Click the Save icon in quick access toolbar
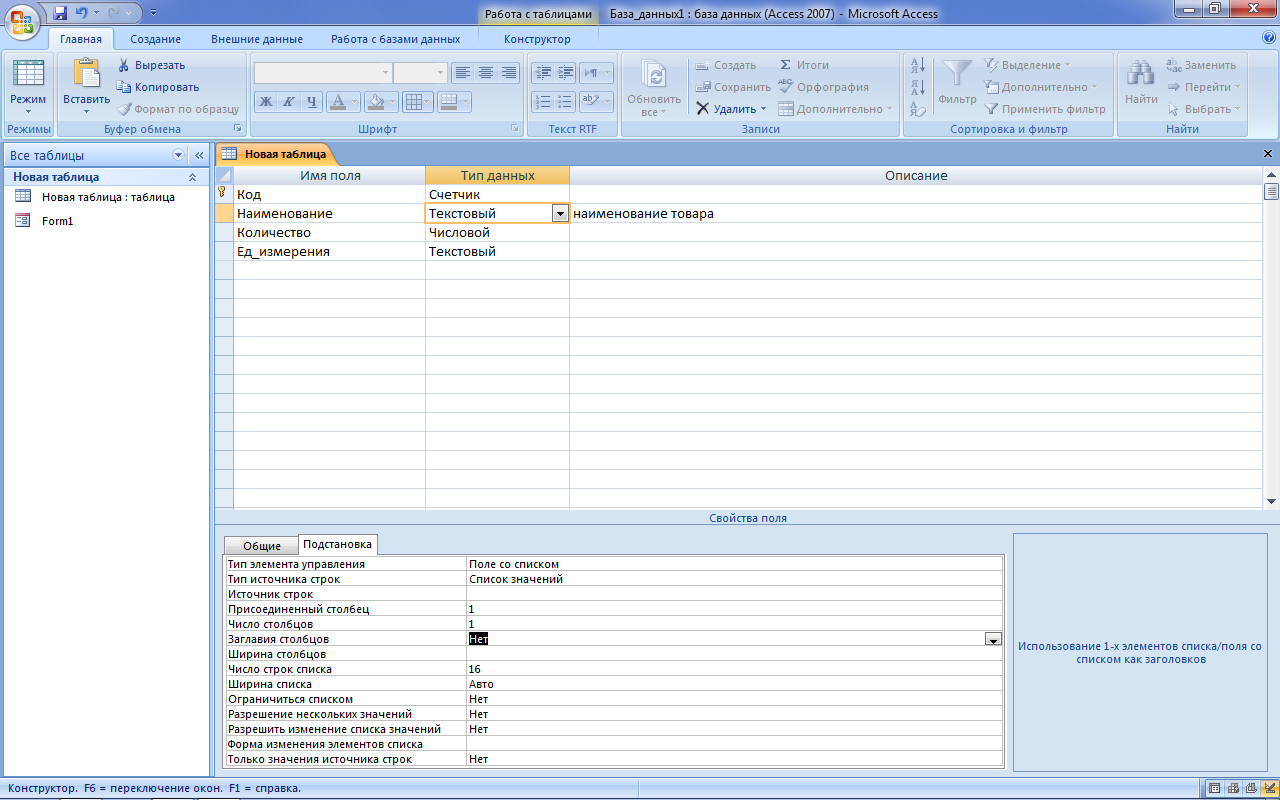This screenshot has width=1280, height=800. 60,14
